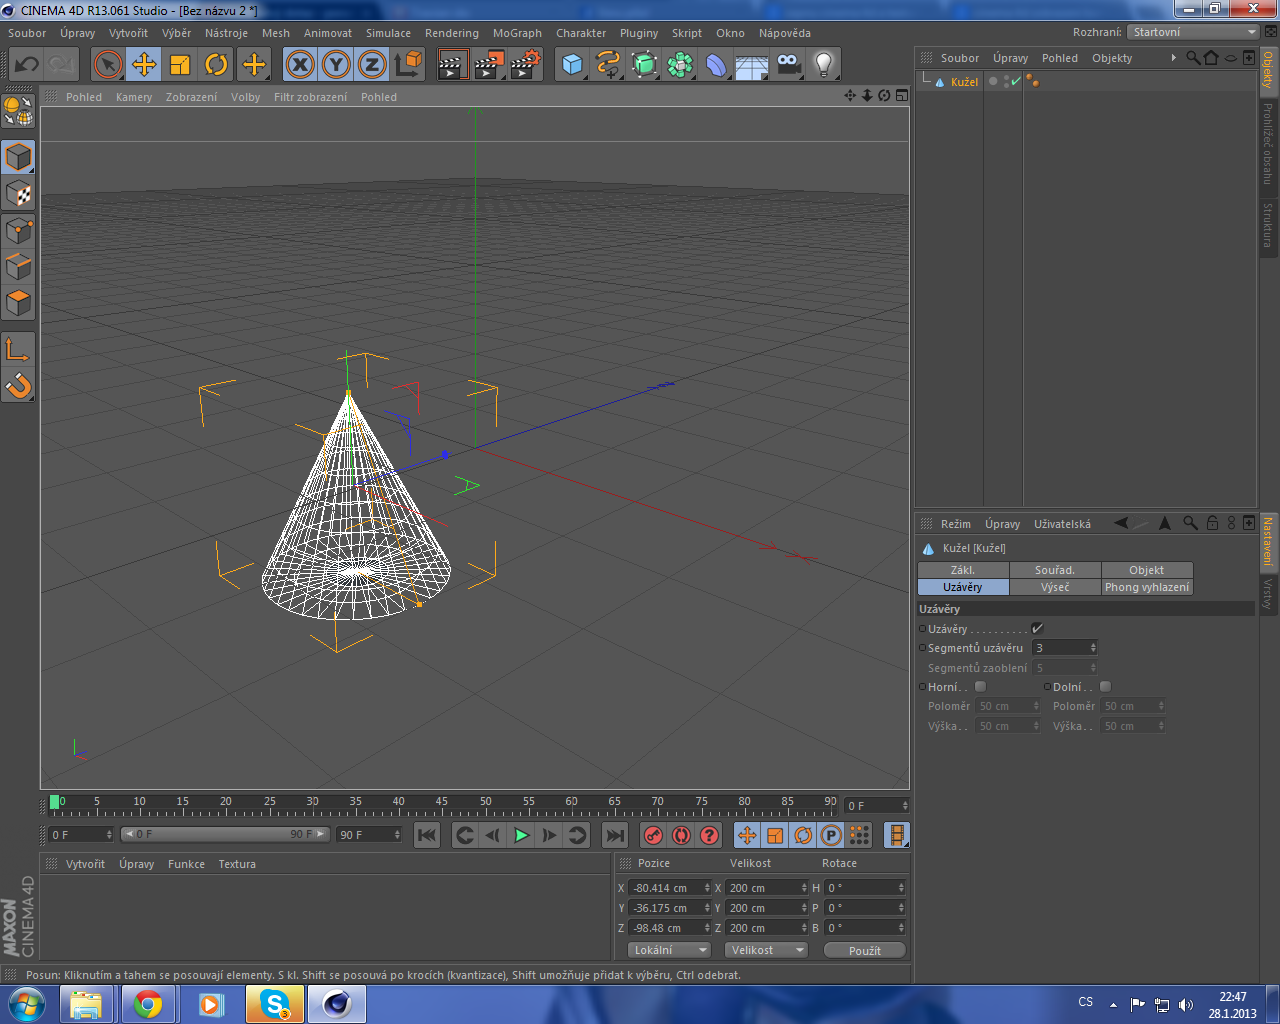Click the Render to Picture Viewer icon
The height and width of the screenshot is (1024, 1280).
coord(489,65)
